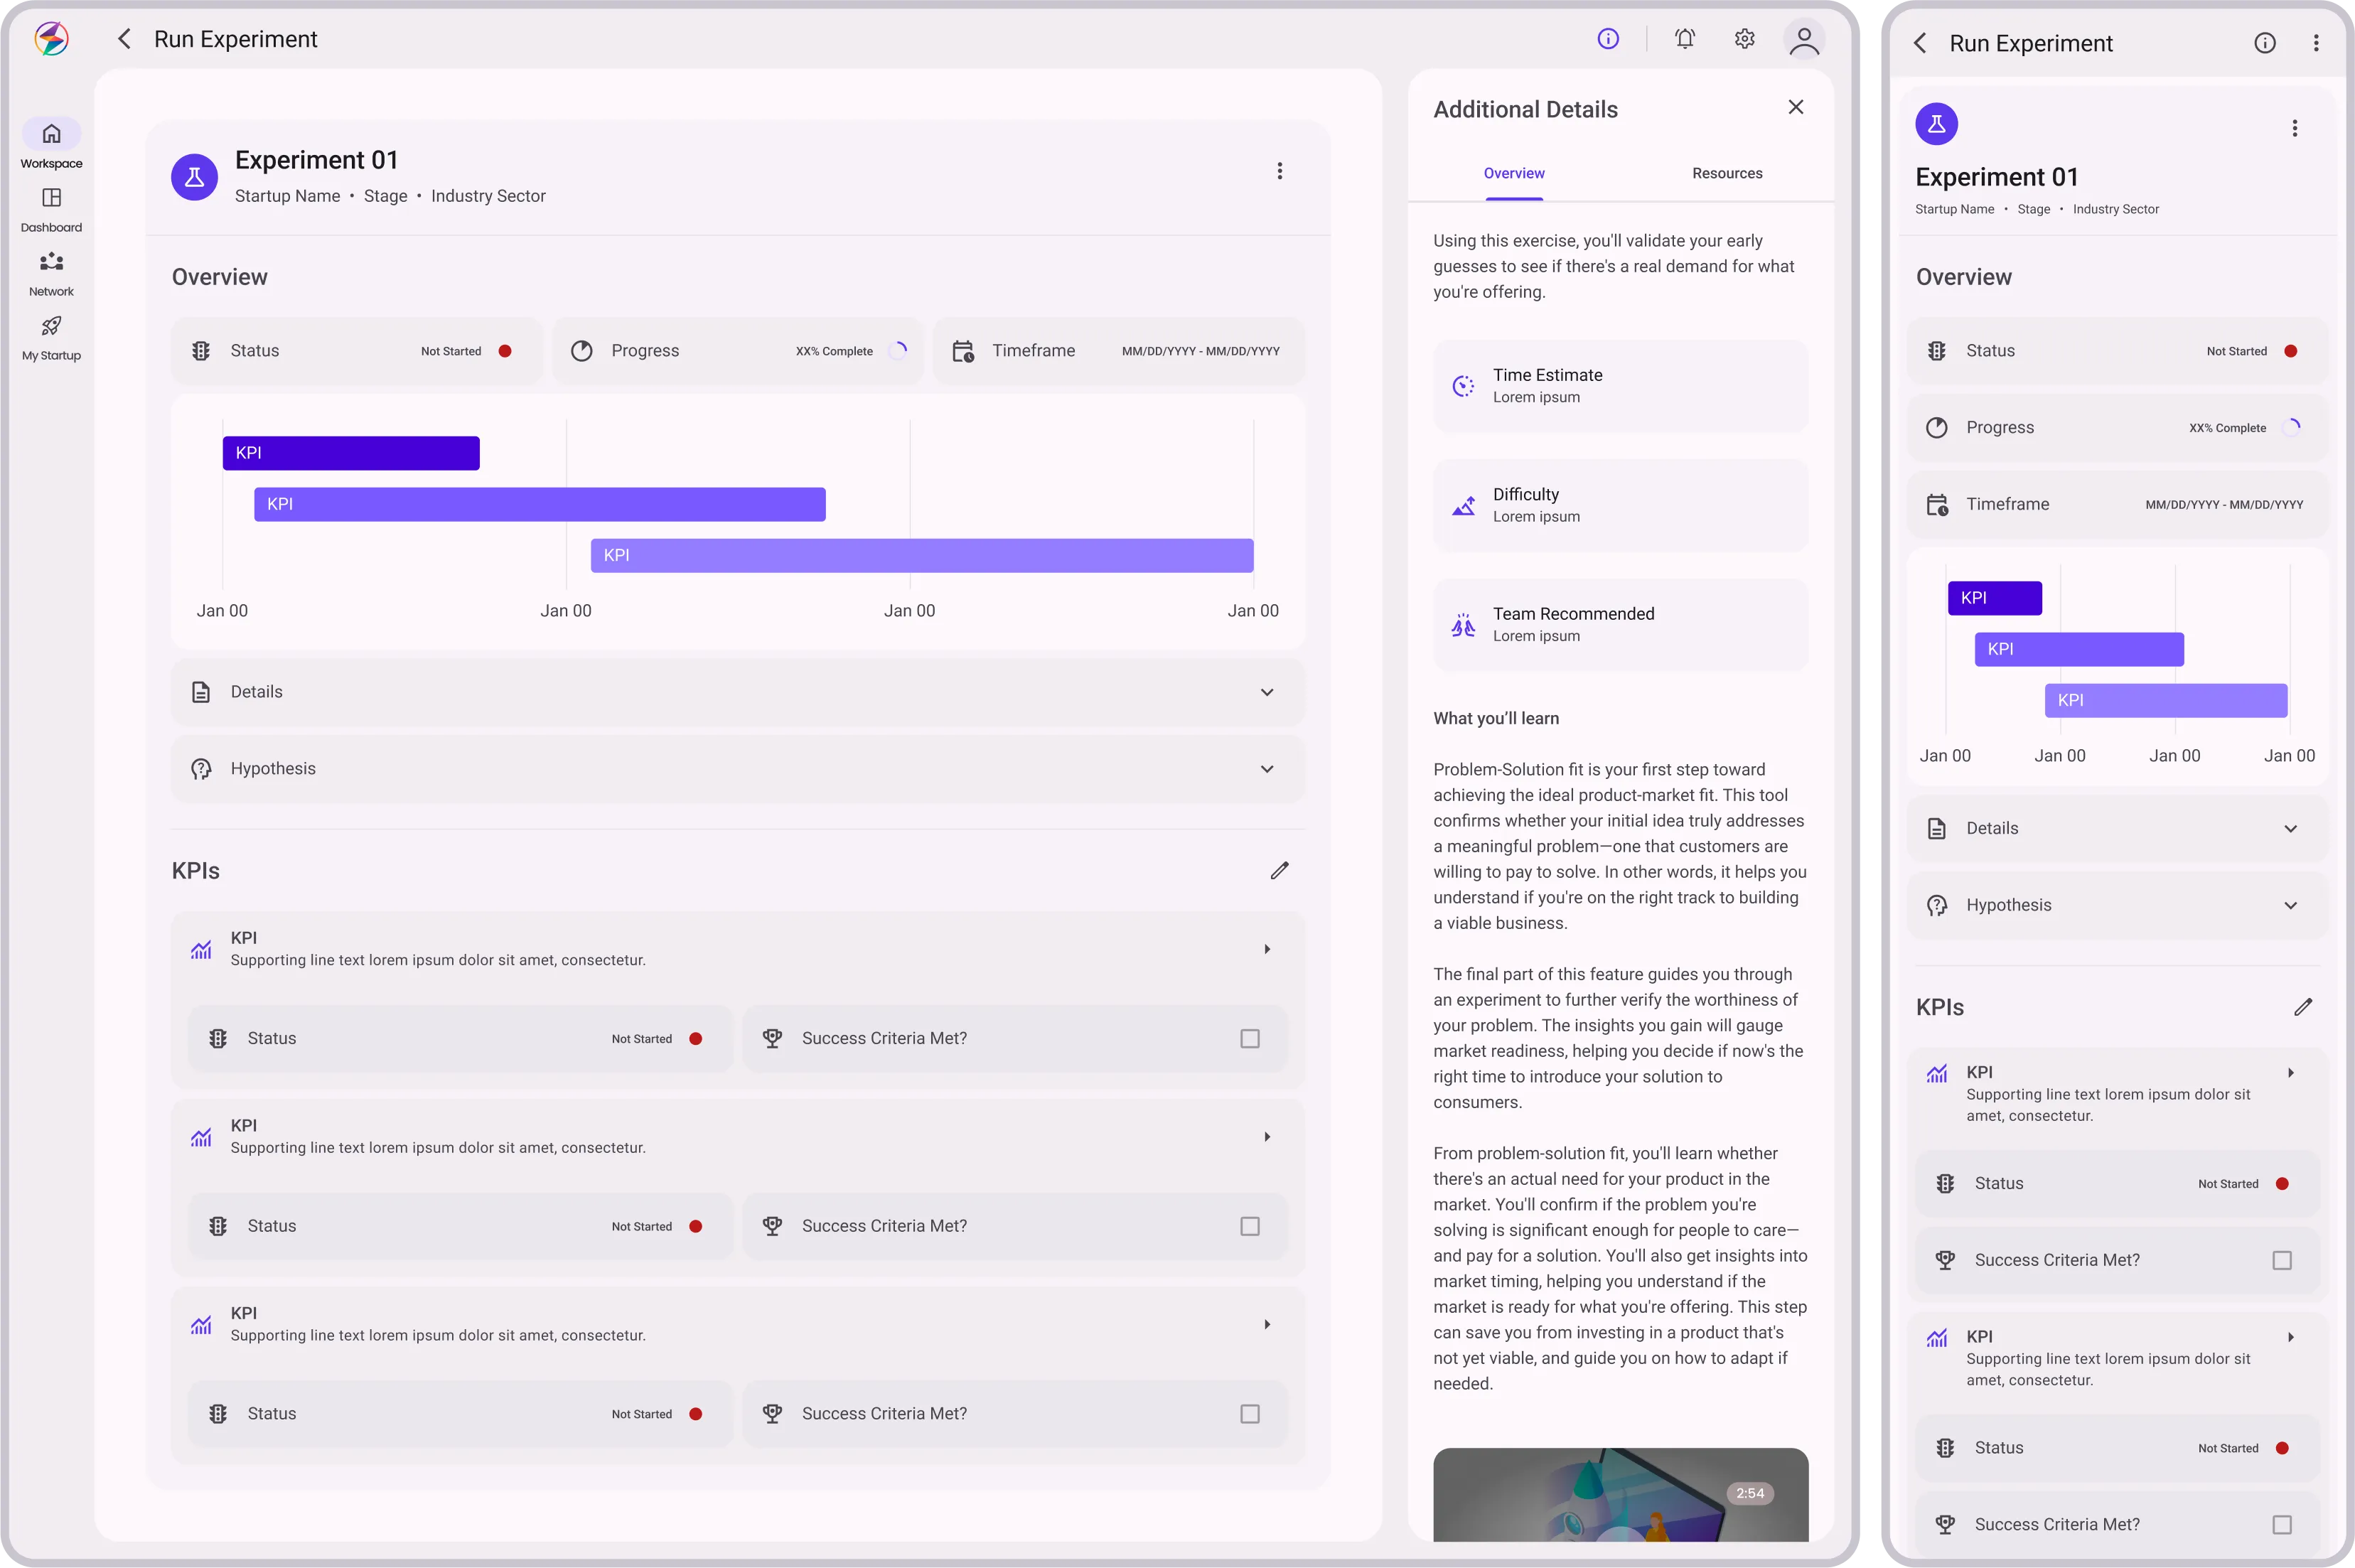Screen dimensions: 2355x1568
Task: Click the longest light-purple KPI timeline bar
Action: [921, 555]
